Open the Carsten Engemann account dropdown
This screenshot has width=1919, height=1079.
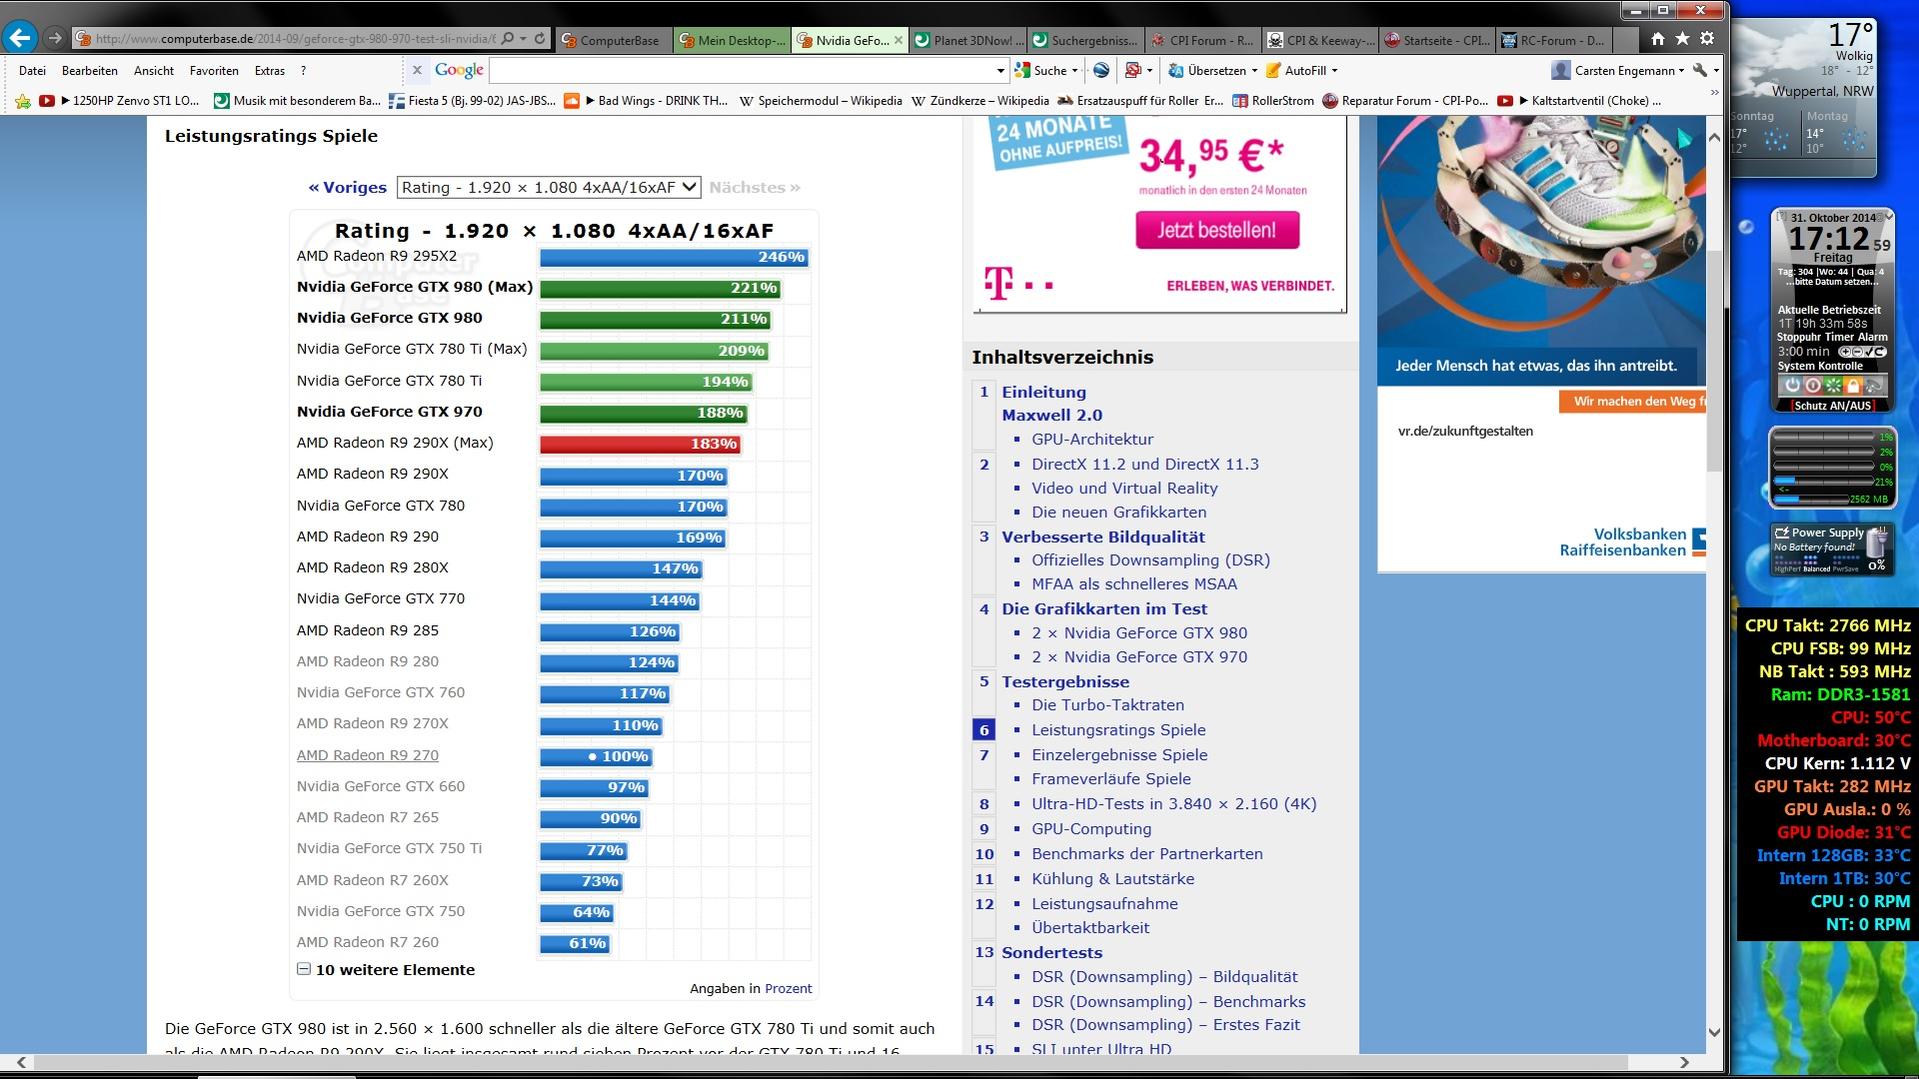coord(1618,70)
